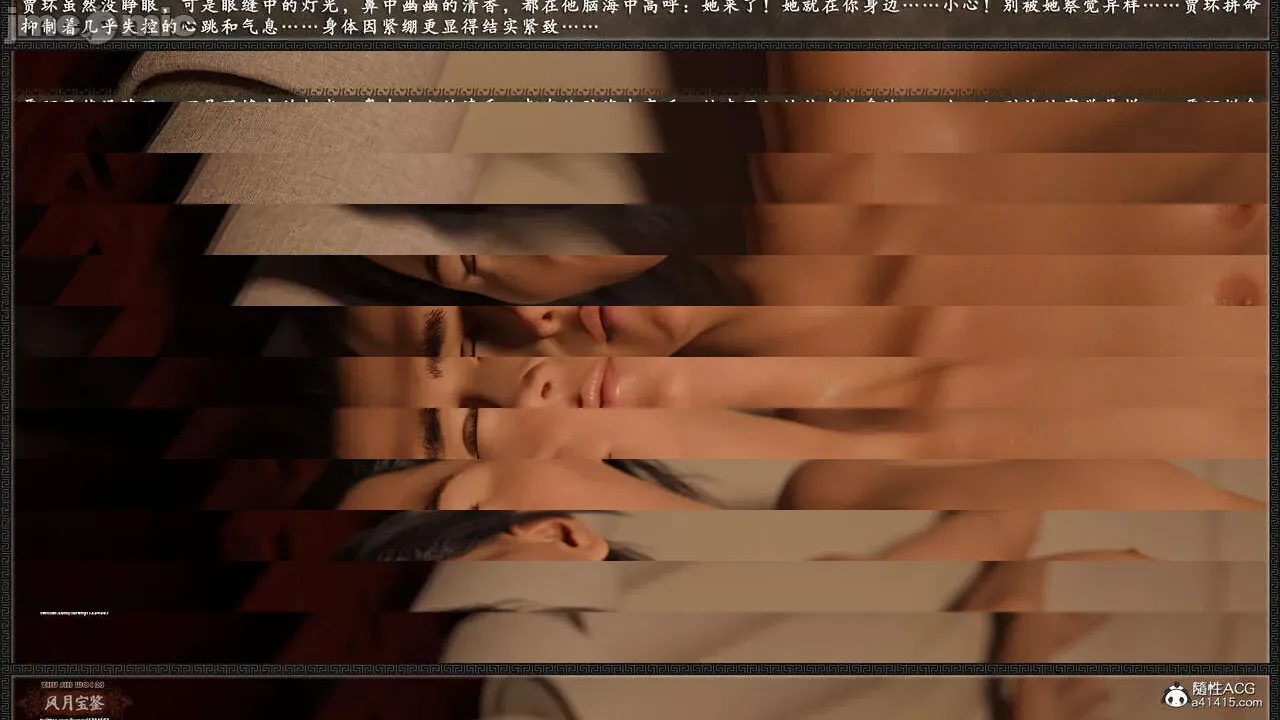1280x720 pixels.
Task: Click the tiny URL text inside the image
Action: click(x=74, y=611)
